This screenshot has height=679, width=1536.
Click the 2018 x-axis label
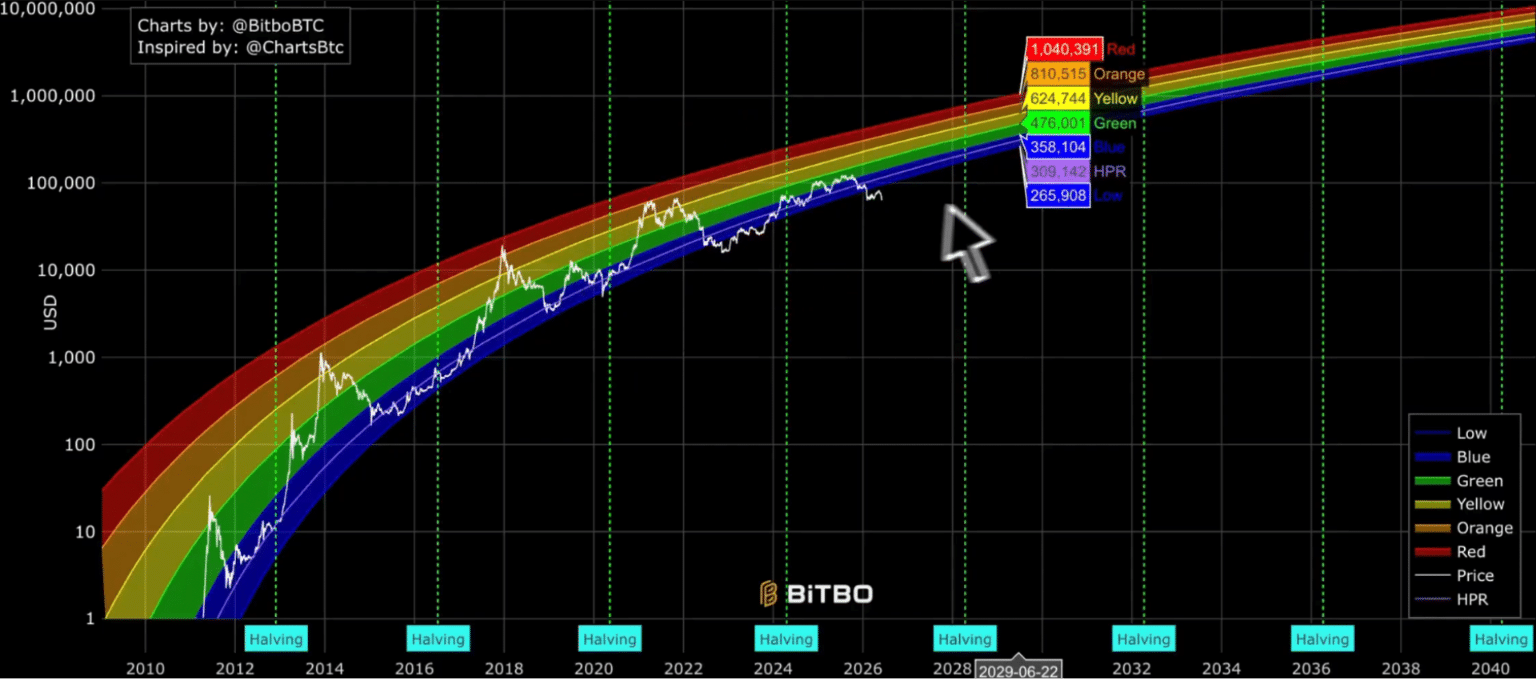pos(504,667)
